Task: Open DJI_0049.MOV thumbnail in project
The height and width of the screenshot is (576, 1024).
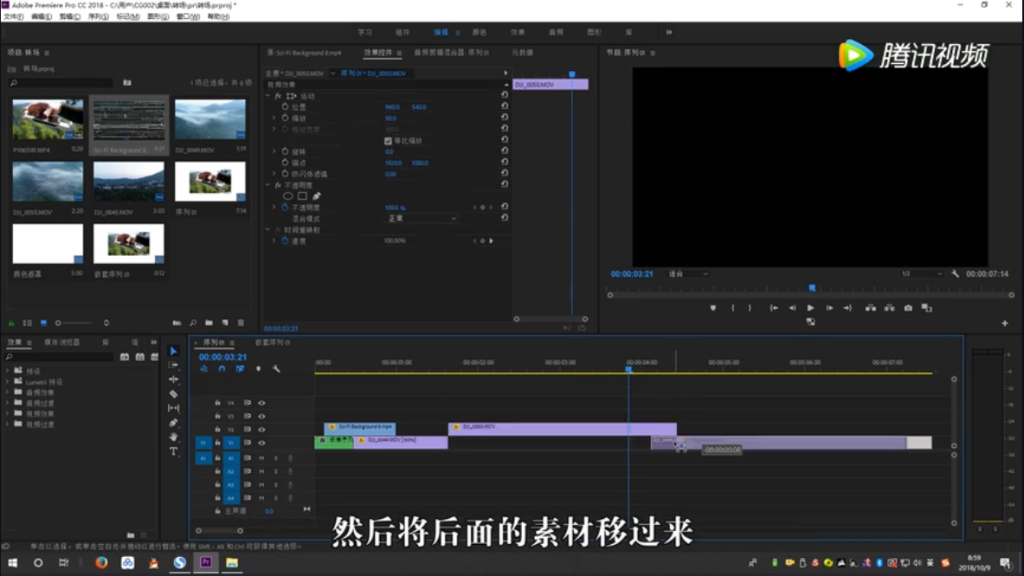Action: (210, 120)
